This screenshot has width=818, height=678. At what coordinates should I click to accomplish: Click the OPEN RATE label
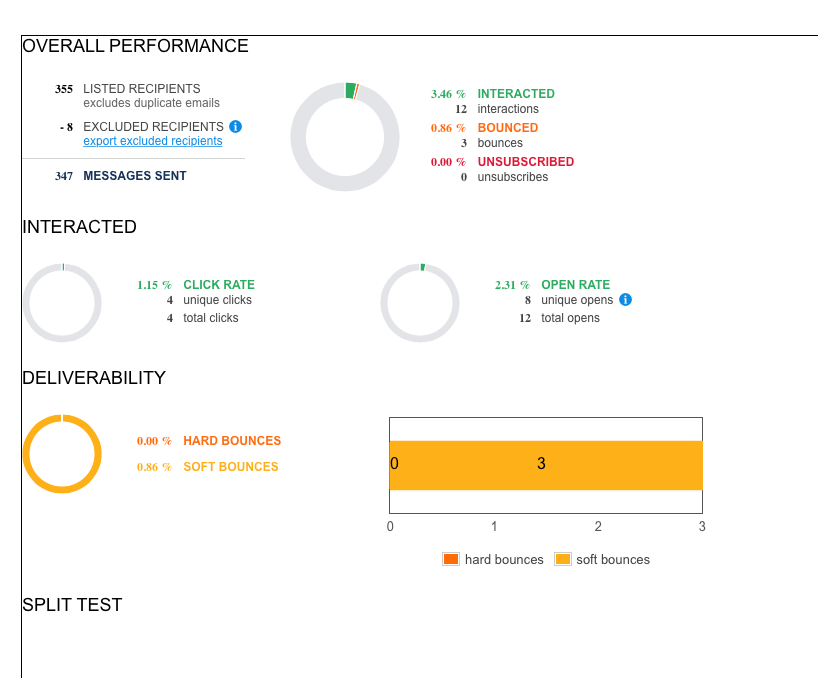tap(575, 285)
